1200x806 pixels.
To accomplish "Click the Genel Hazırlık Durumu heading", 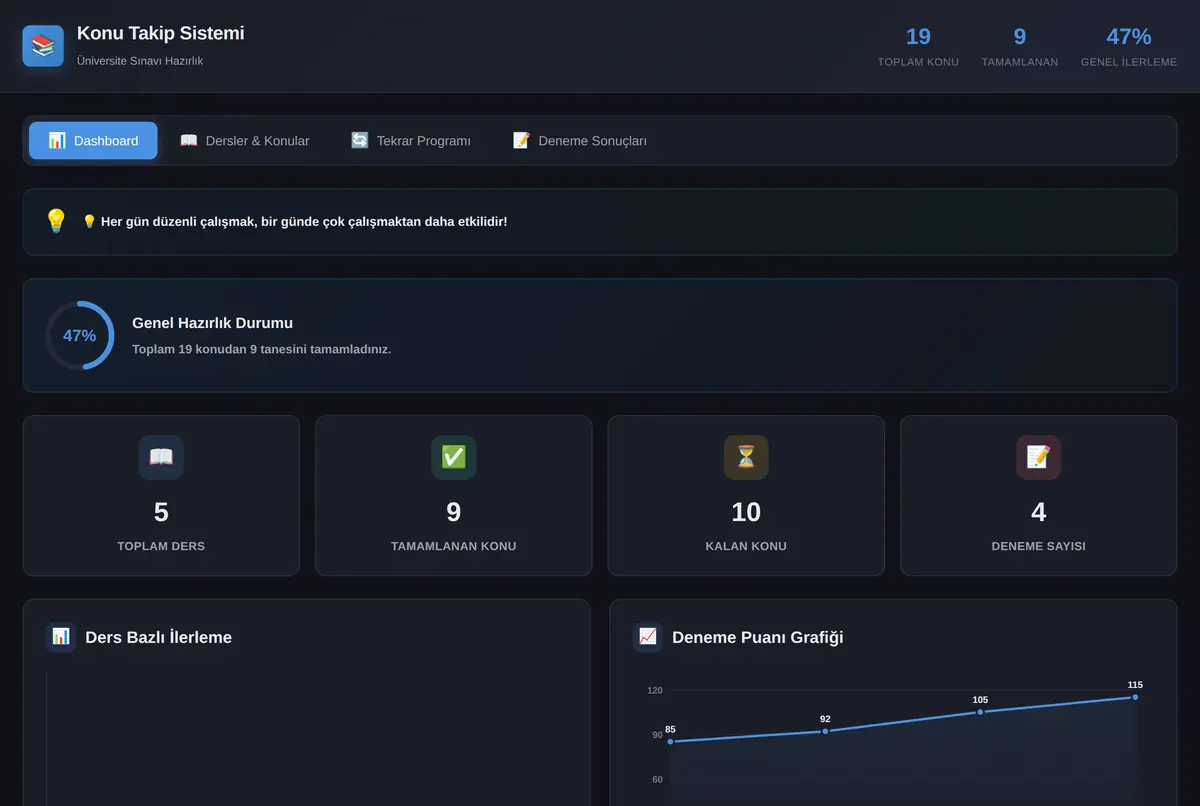I will click(213, 323).
